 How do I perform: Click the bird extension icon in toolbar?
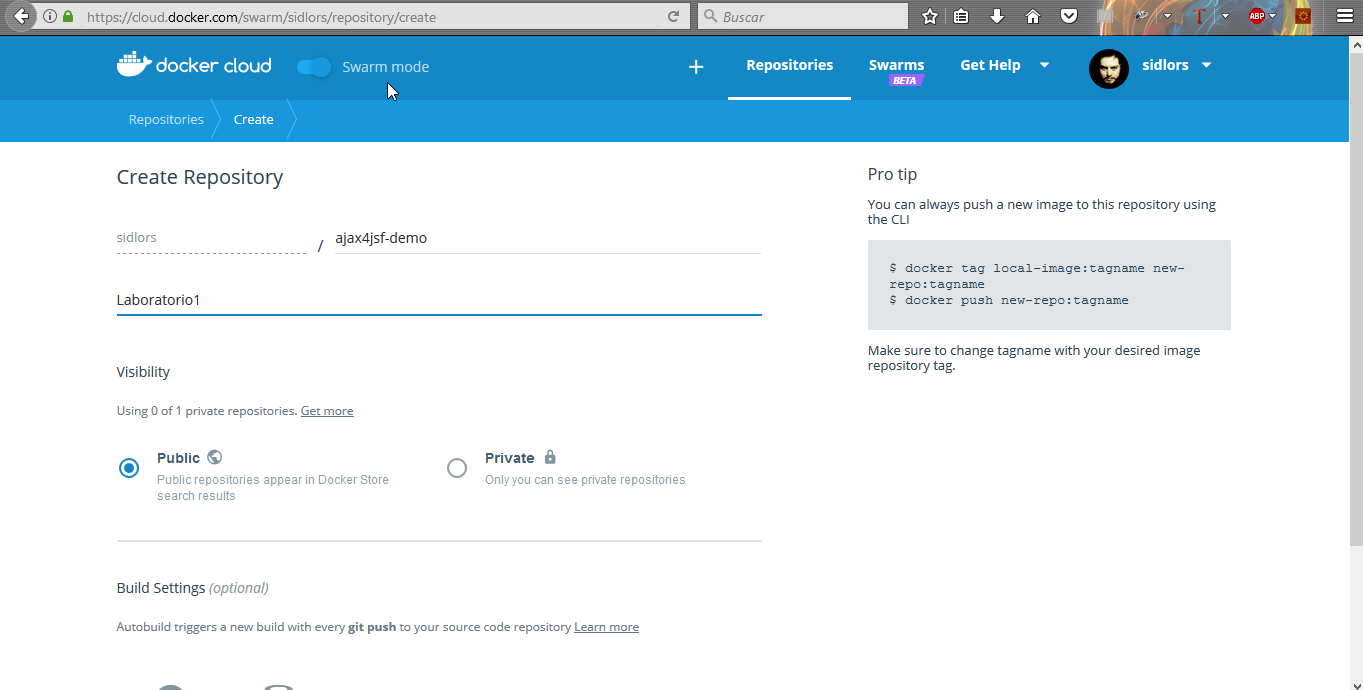point(1141,16)
